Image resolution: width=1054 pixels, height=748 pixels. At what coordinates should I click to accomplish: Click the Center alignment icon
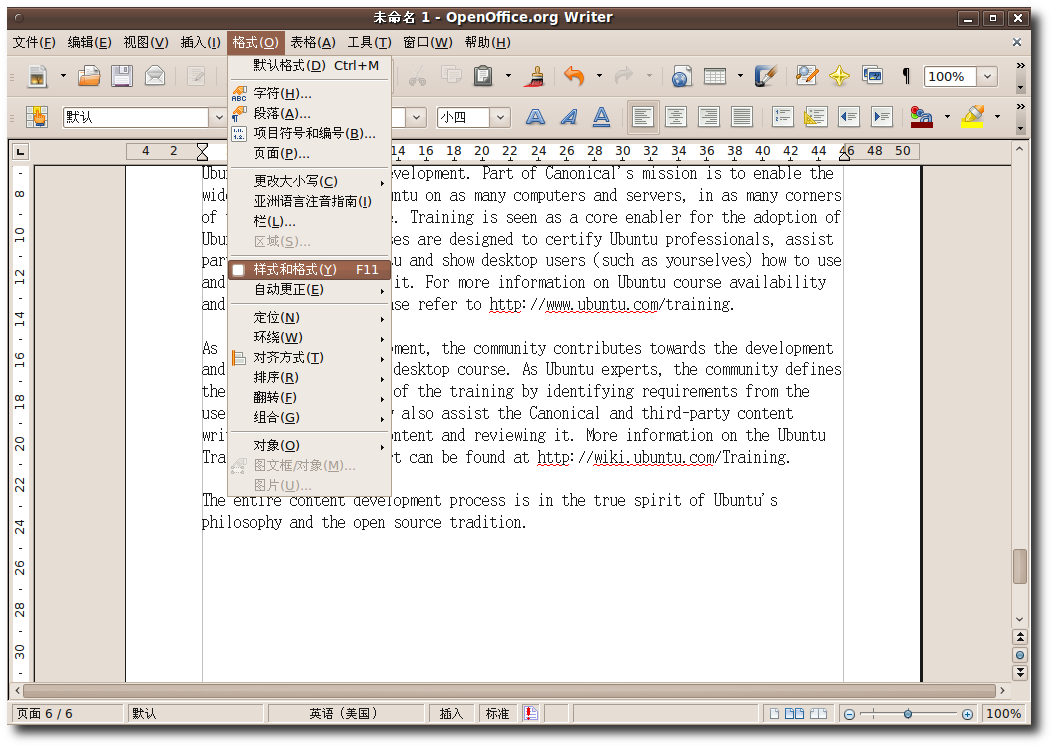tap(676, 117)
